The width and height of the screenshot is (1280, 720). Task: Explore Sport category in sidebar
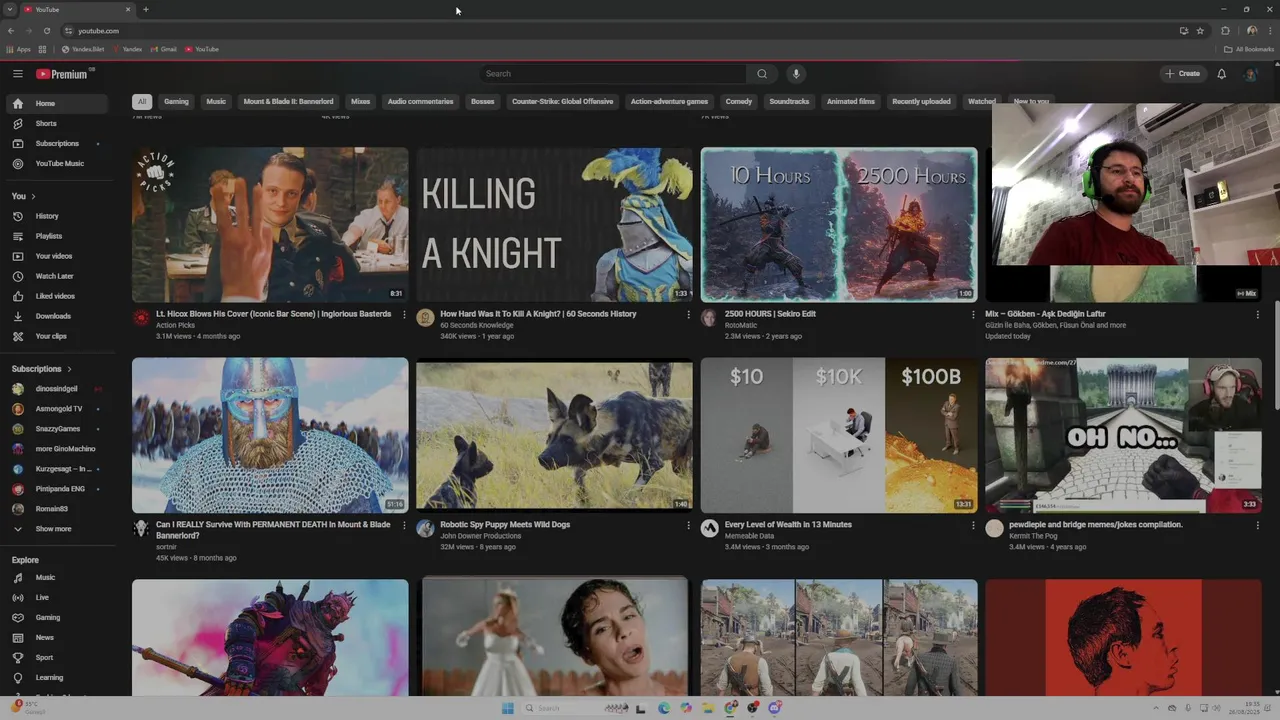[x=56, y=657]
